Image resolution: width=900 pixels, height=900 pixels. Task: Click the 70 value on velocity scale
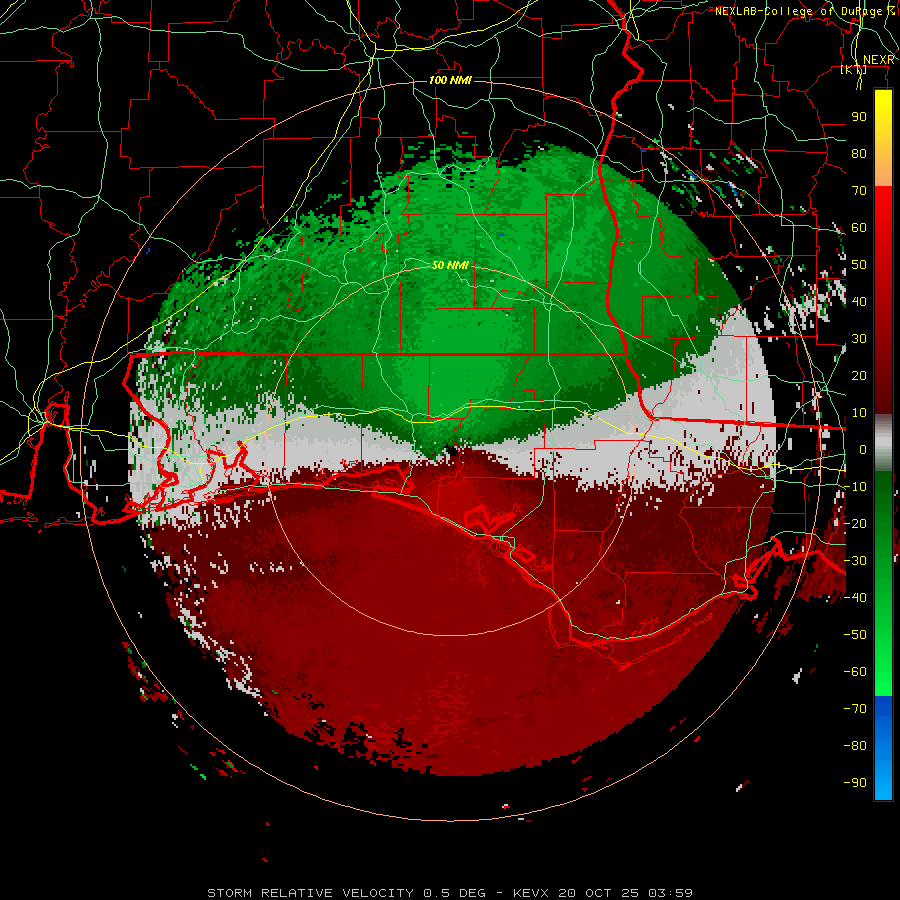click(x=859, y=191)
